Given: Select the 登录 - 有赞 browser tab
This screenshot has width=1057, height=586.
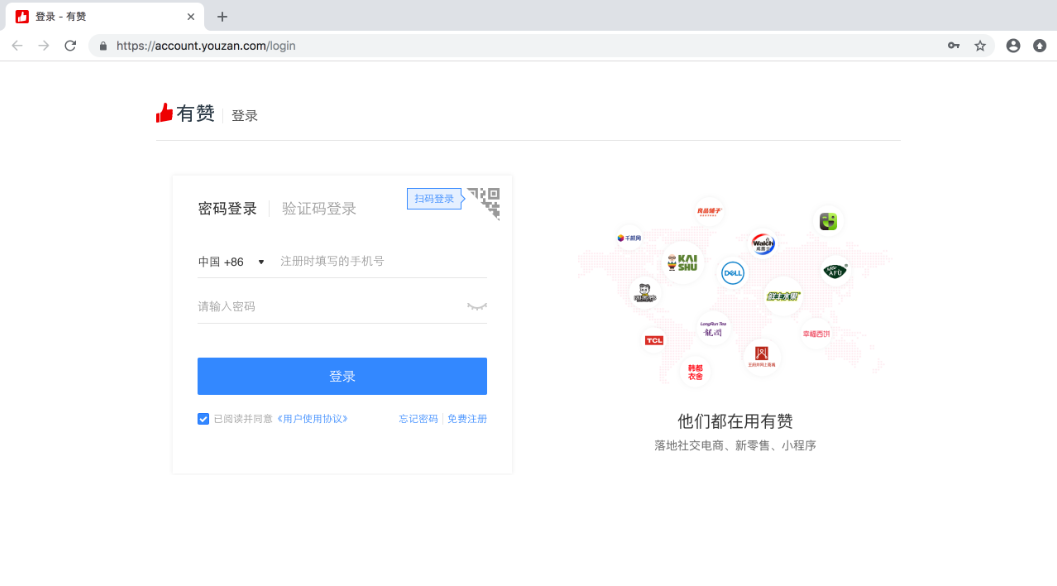Looking at the screenshot, I should click(105, 17).
